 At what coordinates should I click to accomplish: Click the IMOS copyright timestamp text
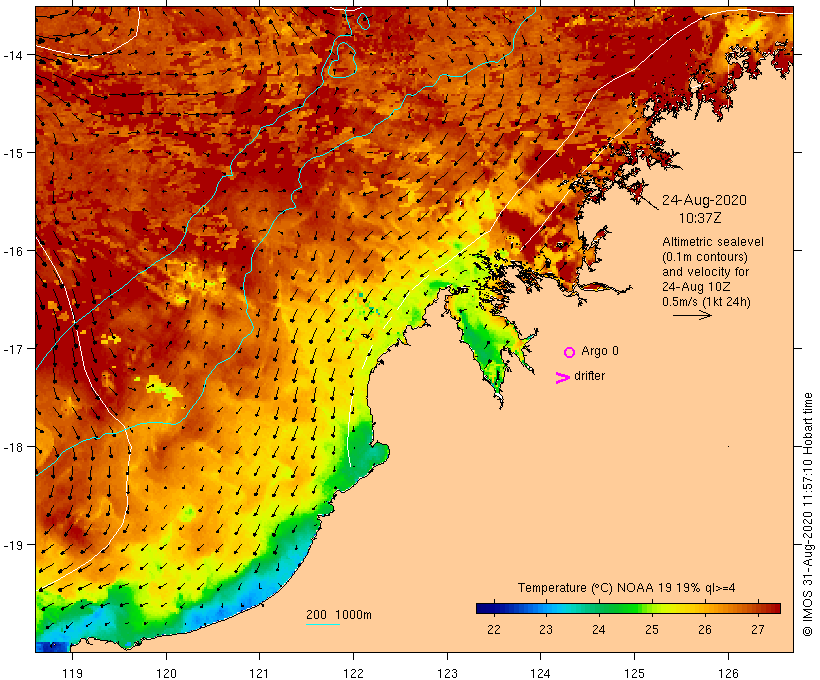[x=808, y=514]
